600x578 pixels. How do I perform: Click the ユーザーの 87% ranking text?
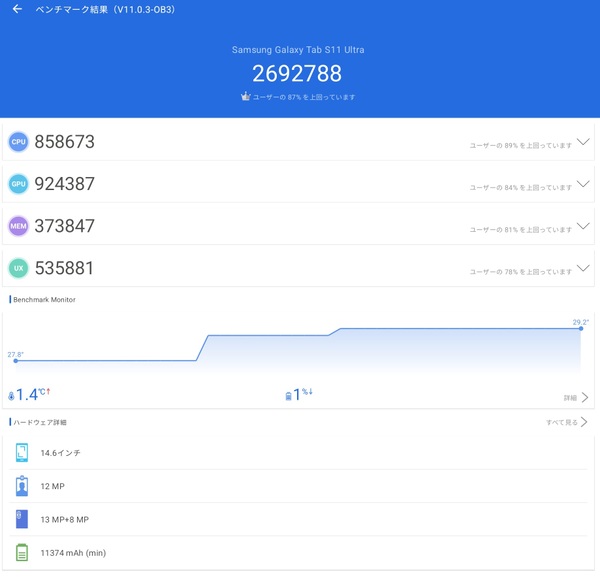304,97
